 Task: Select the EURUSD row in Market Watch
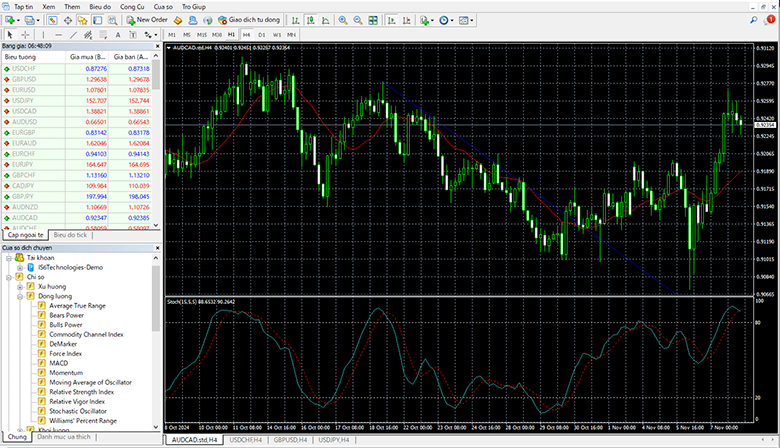tap(77, 90)
